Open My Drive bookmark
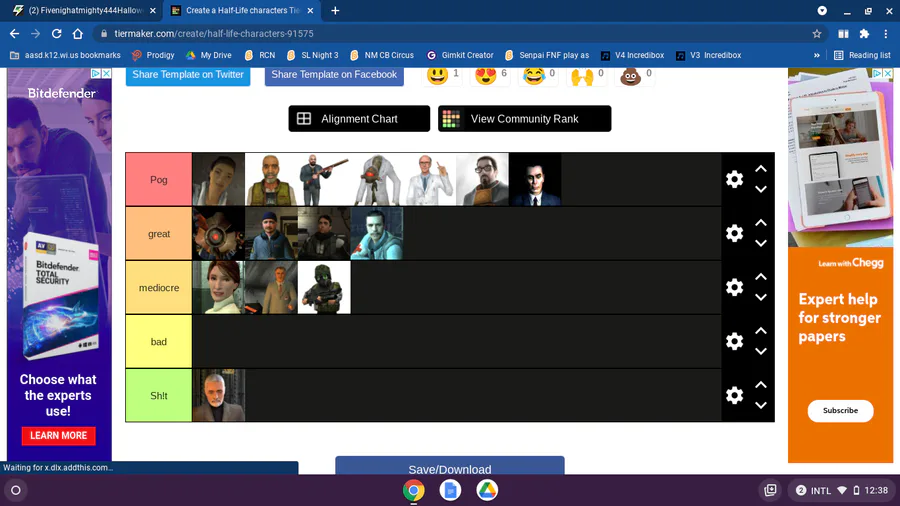900x506 pixels. click(x=208, y=55)
